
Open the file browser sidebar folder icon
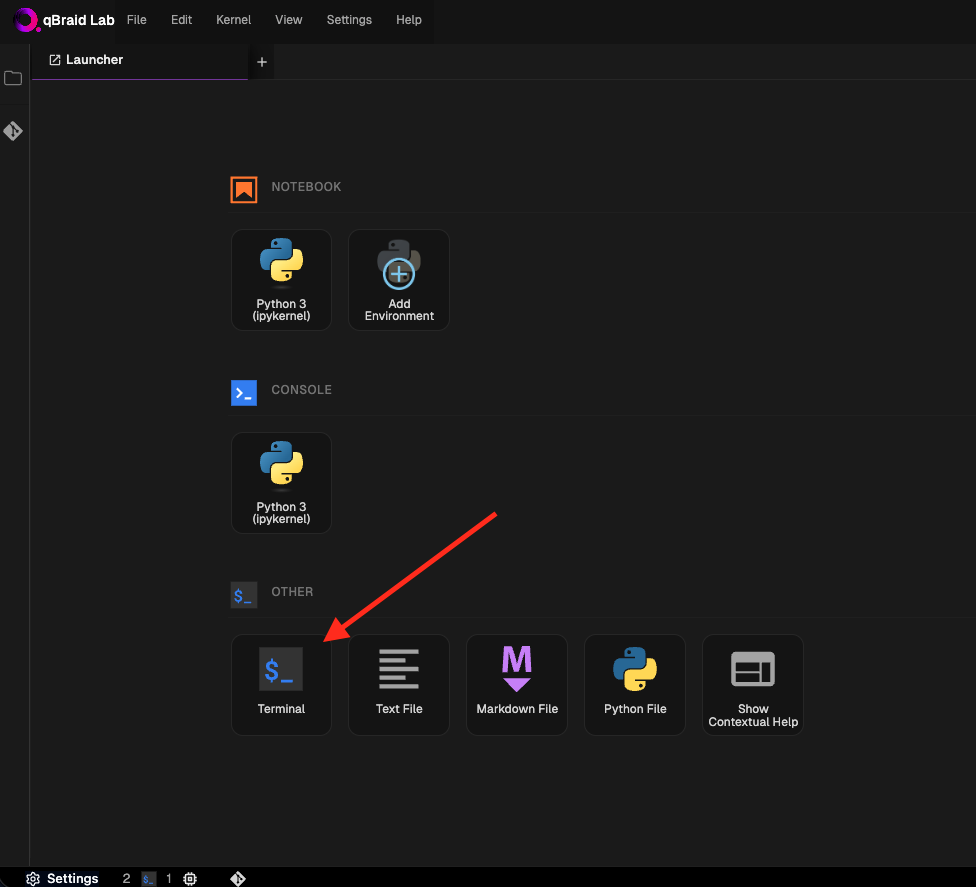(x=13, y=78)
